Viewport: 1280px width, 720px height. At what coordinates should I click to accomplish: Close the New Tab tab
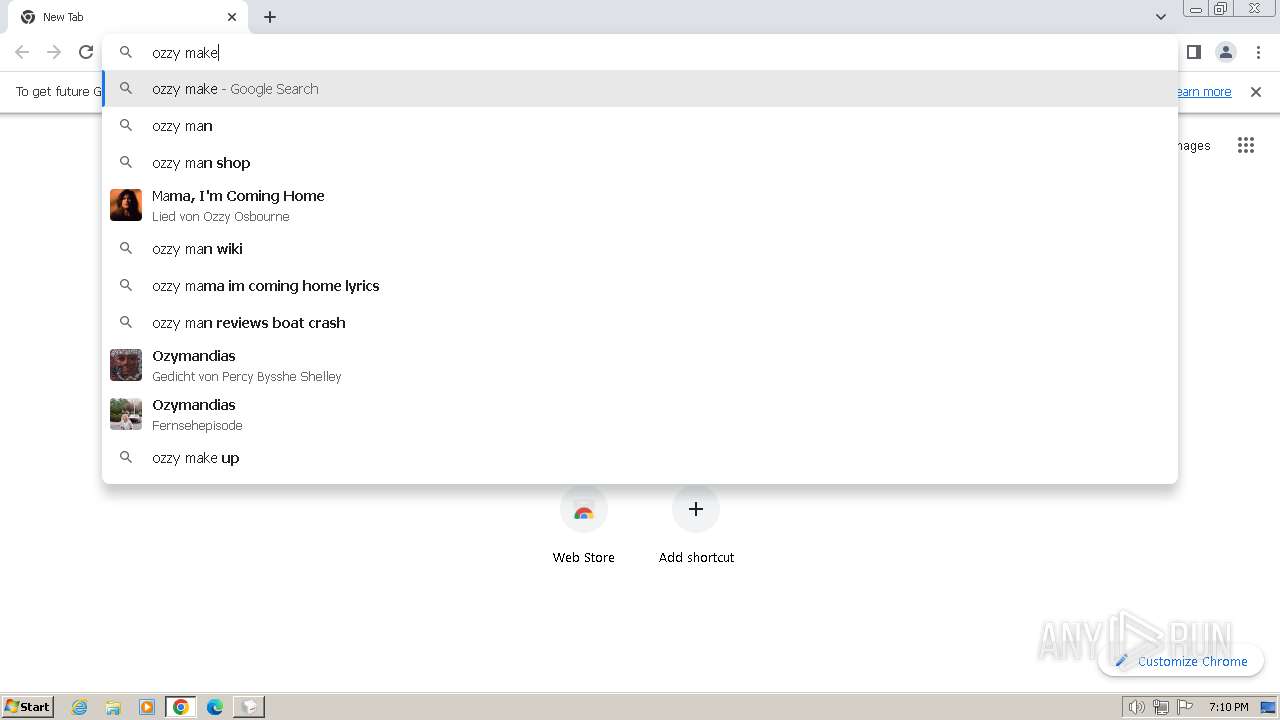point(232,17)
